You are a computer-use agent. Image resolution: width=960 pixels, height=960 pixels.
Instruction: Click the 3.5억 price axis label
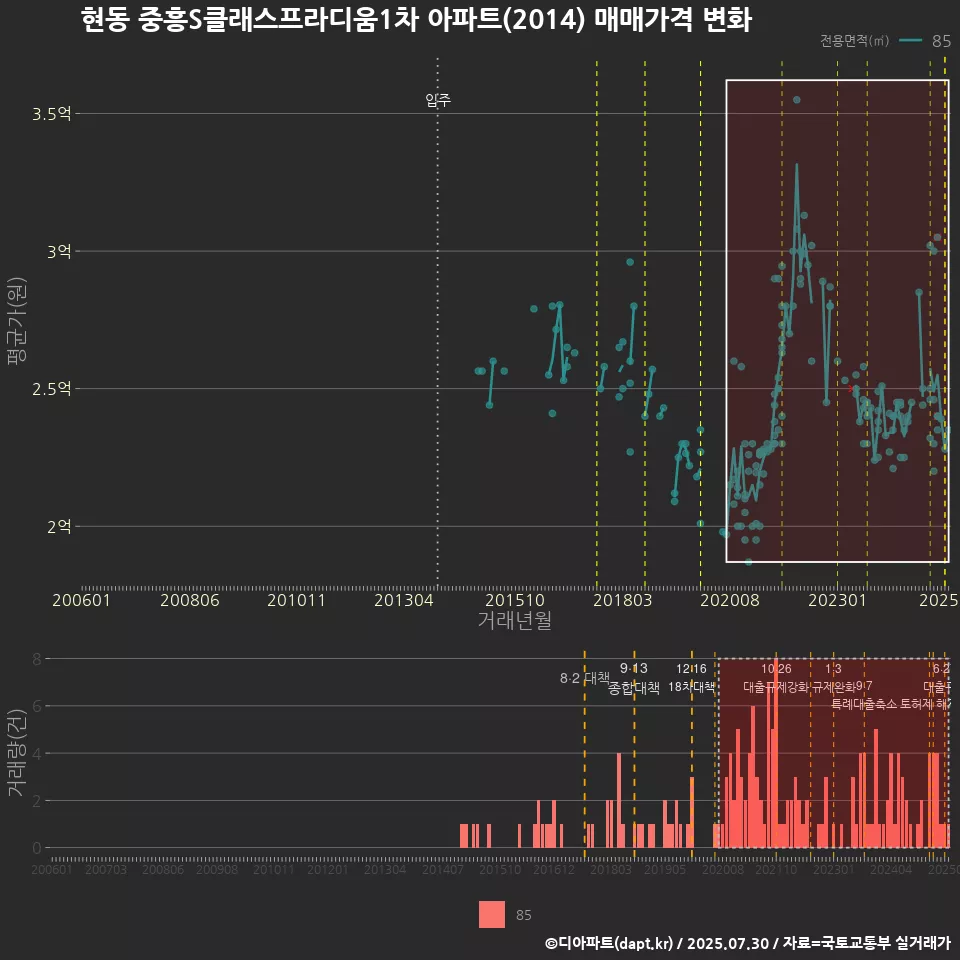pos(51,114)
